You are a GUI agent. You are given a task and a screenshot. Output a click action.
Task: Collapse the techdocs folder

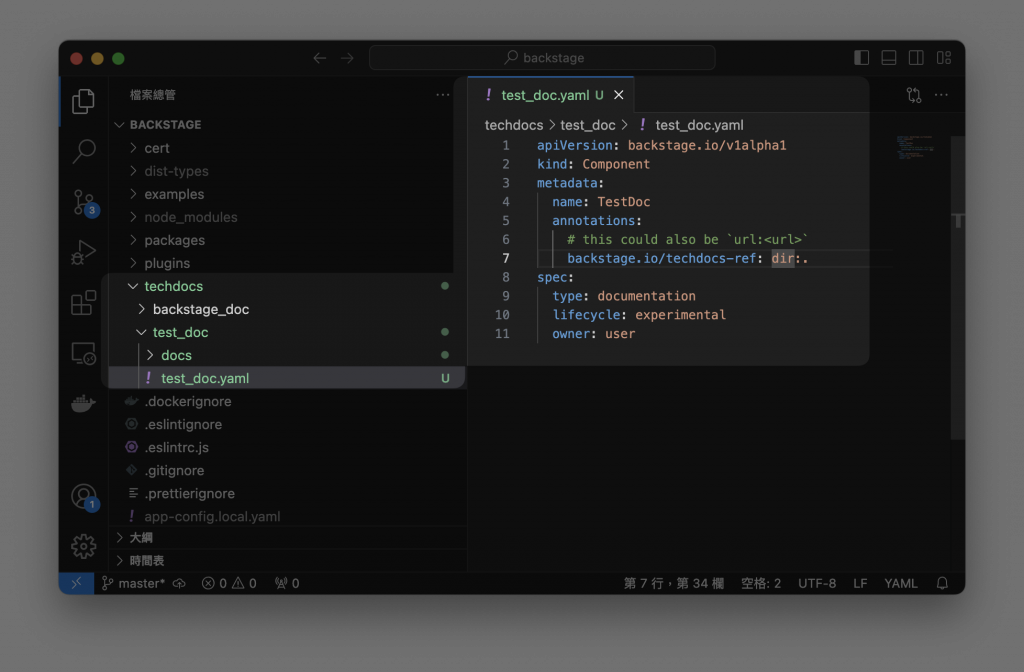[287, 286]
